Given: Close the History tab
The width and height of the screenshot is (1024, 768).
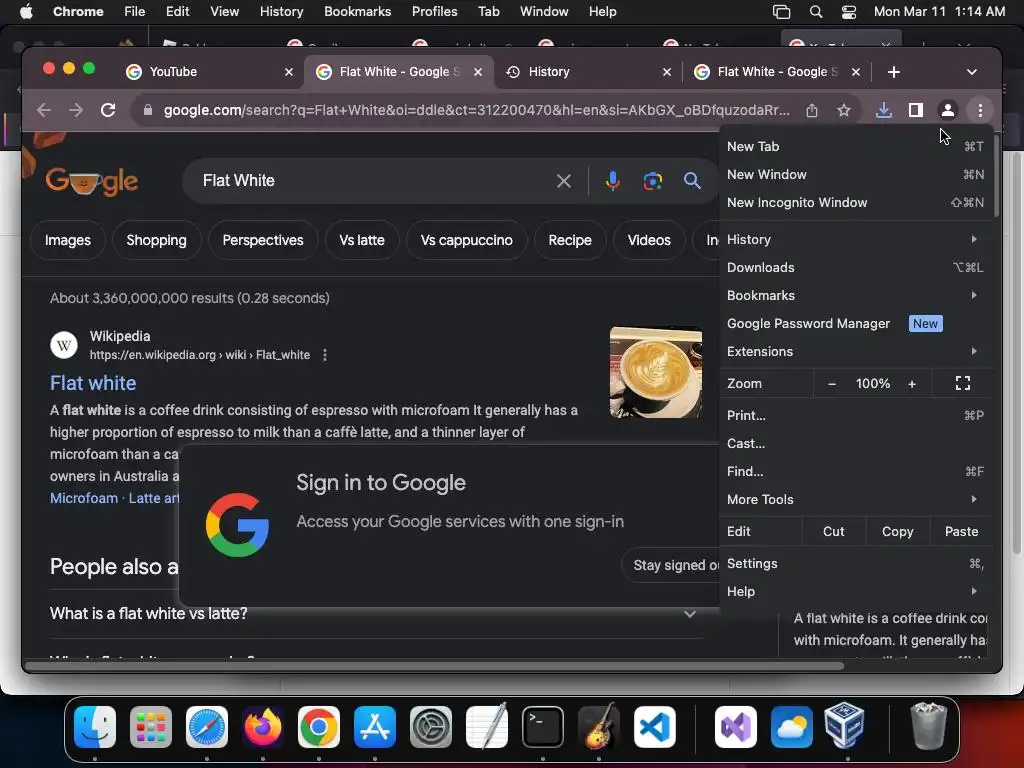Looking at the screenshot, I should (666, 72).
